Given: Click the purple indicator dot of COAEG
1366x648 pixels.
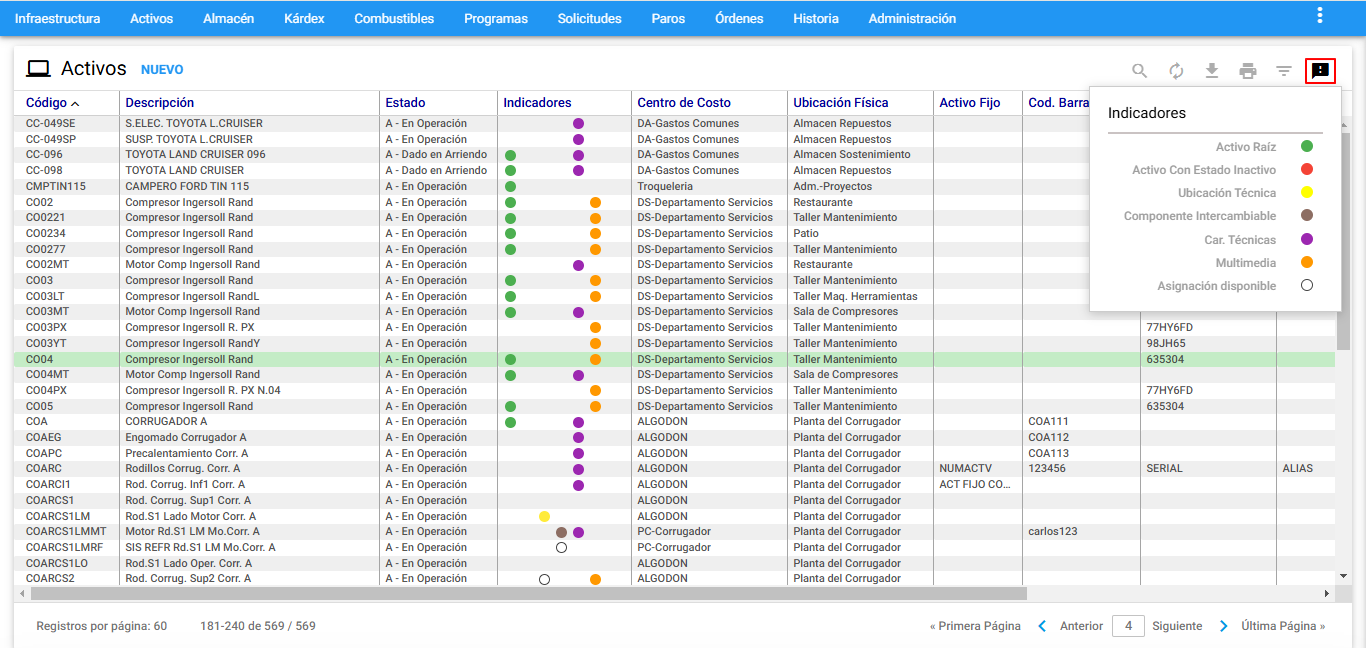Looking at the screenshot, I should pos(578,438).
